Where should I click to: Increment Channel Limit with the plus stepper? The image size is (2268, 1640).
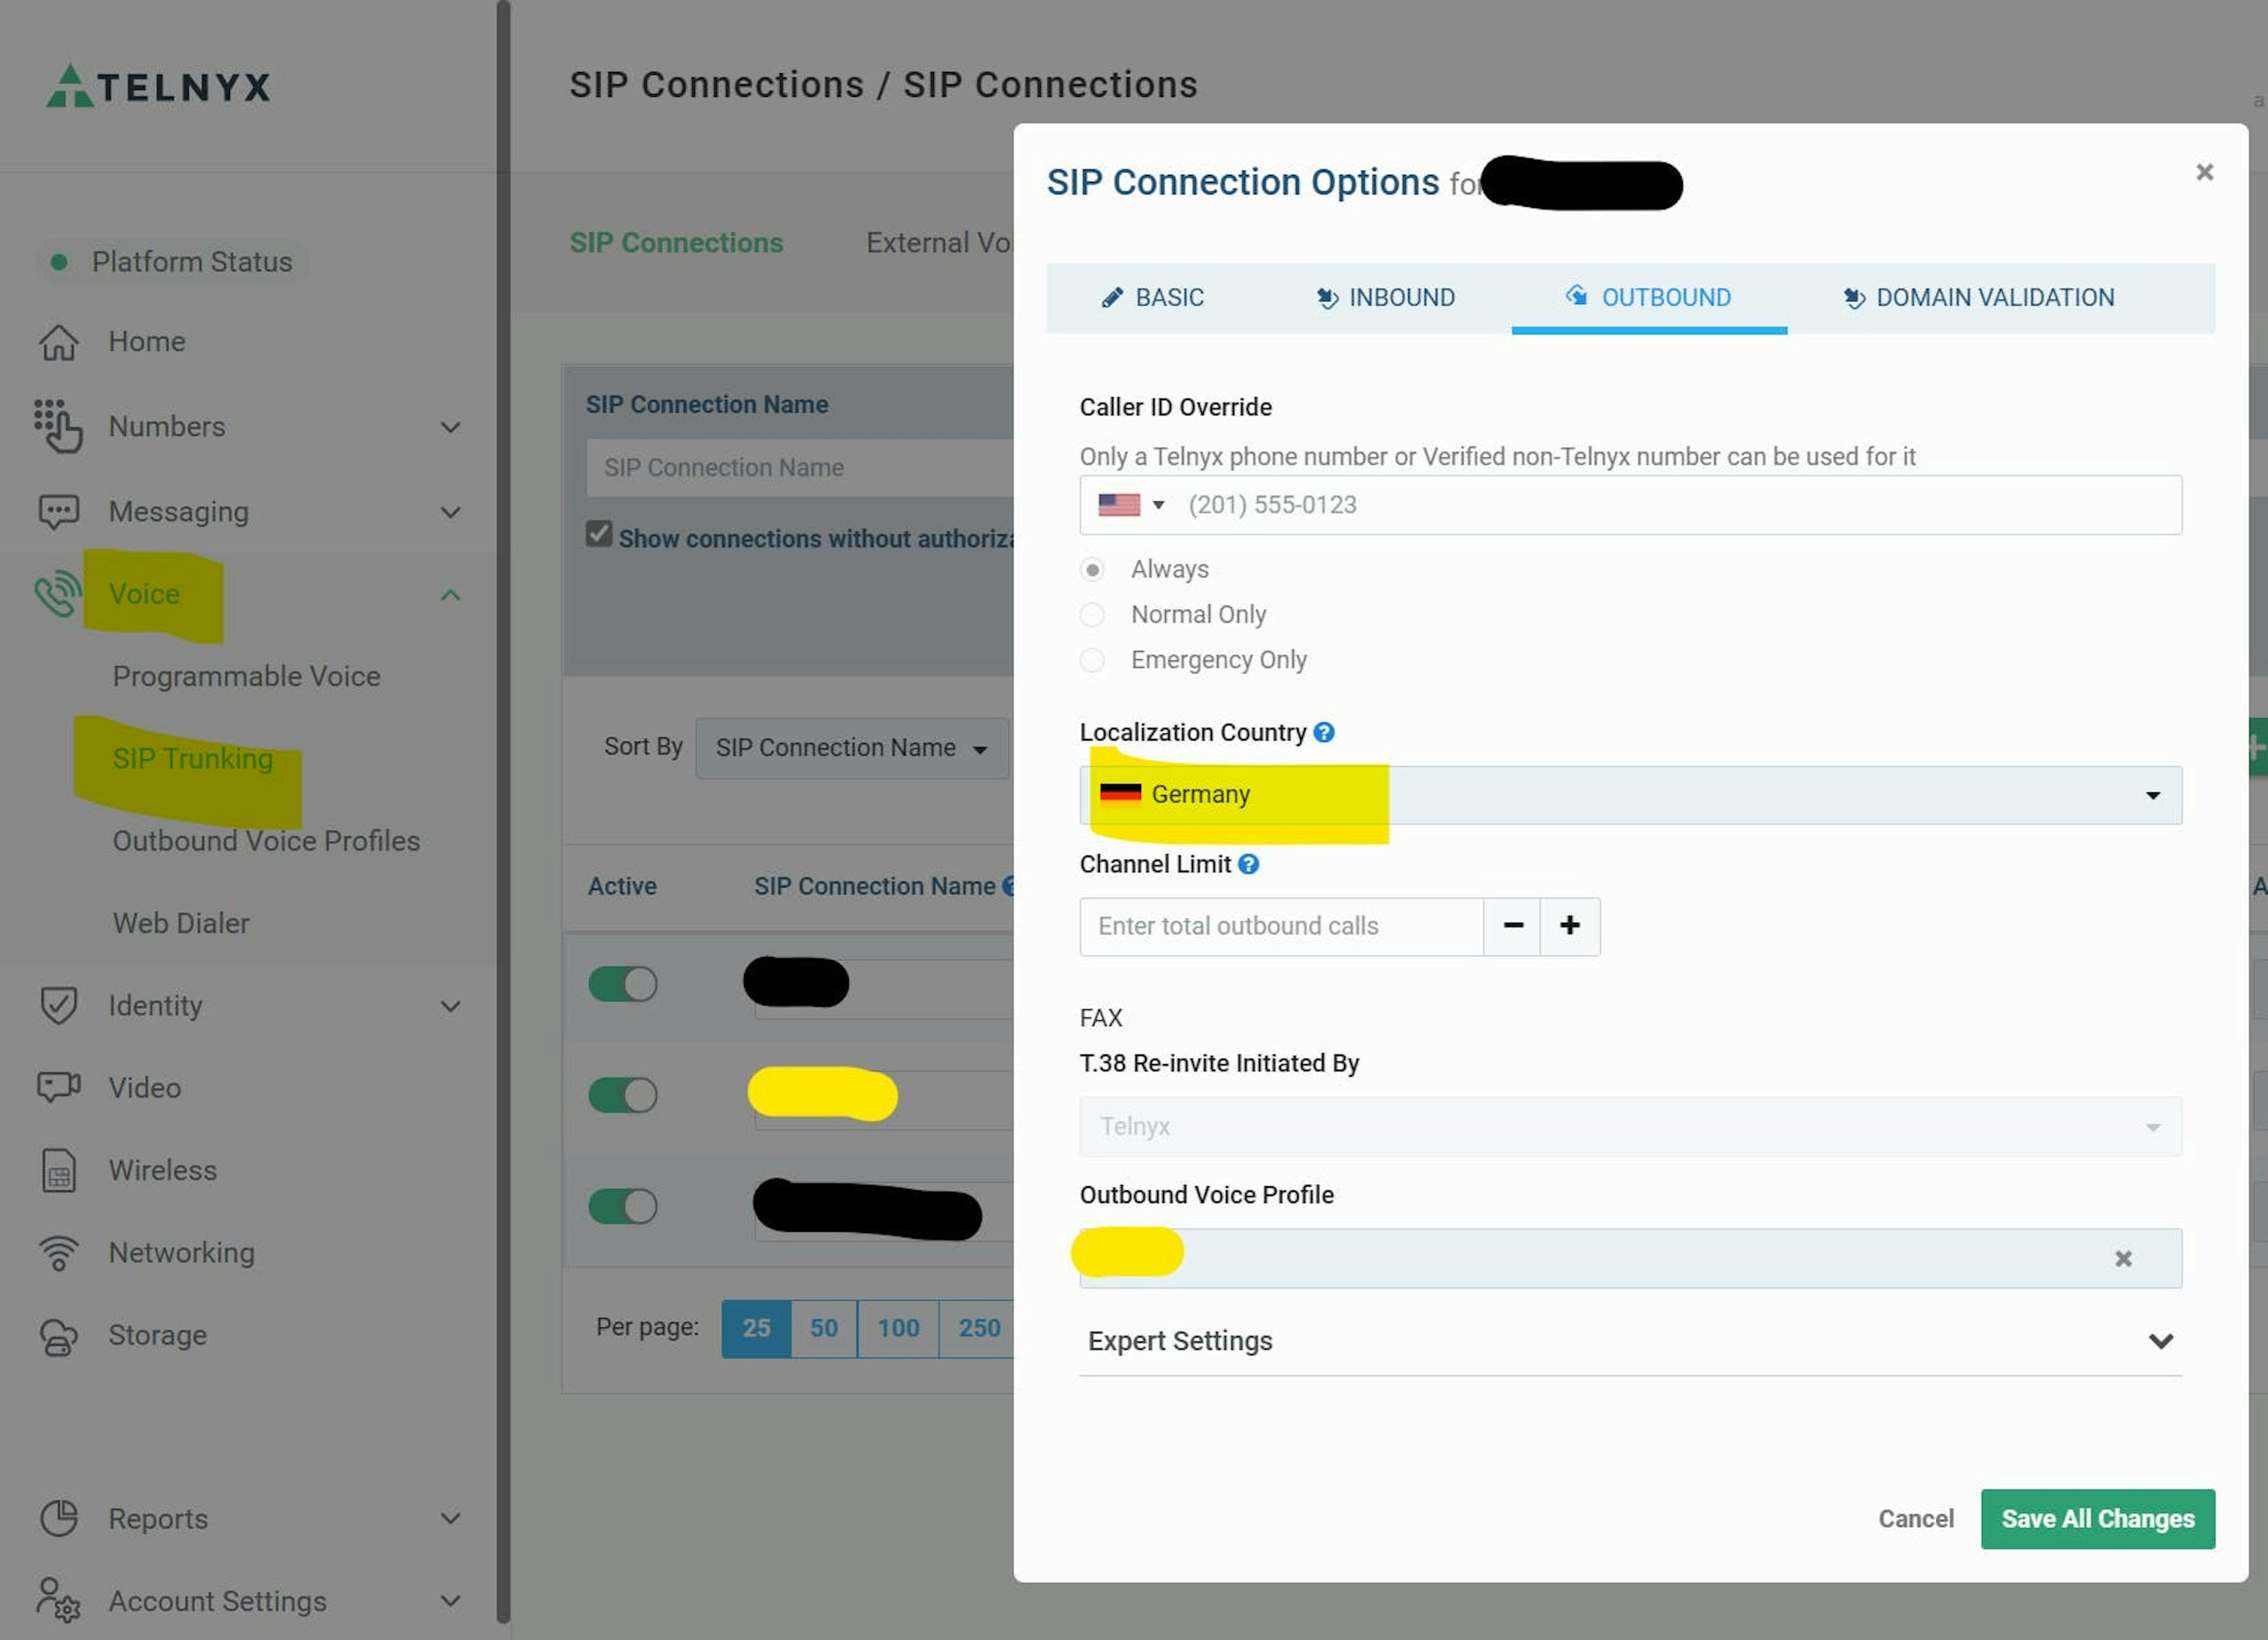[x=1569, y=926]
